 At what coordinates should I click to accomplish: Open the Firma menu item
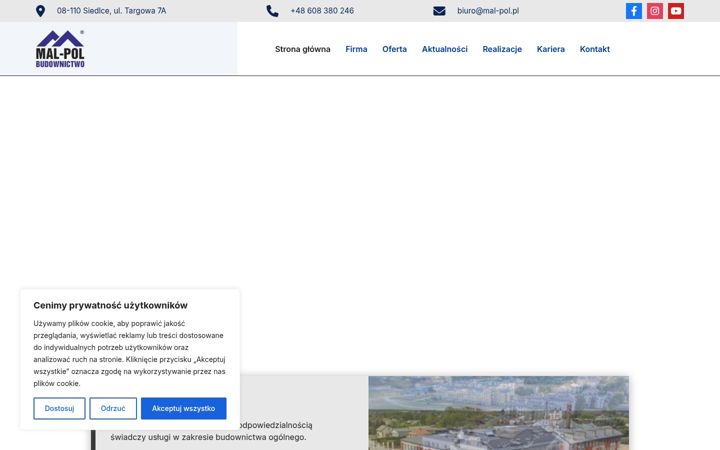click(x=356, y=49)
